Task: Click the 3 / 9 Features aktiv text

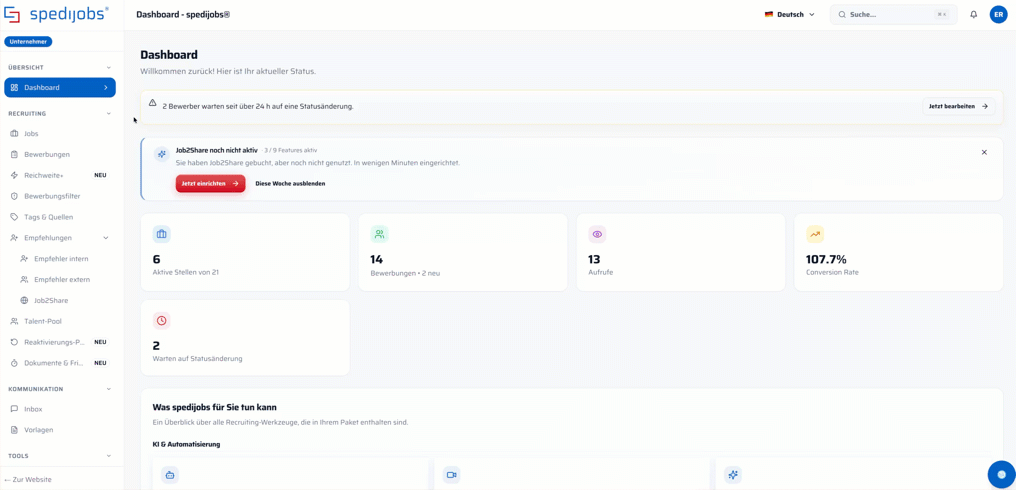Action: [290, 150]
